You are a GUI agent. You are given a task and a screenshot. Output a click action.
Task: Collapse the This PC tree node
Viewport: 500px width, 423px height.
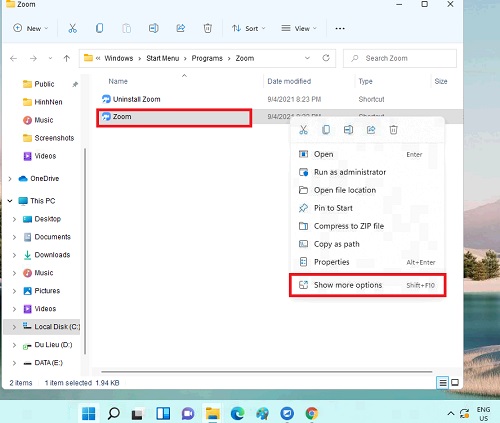coord(10,201)
